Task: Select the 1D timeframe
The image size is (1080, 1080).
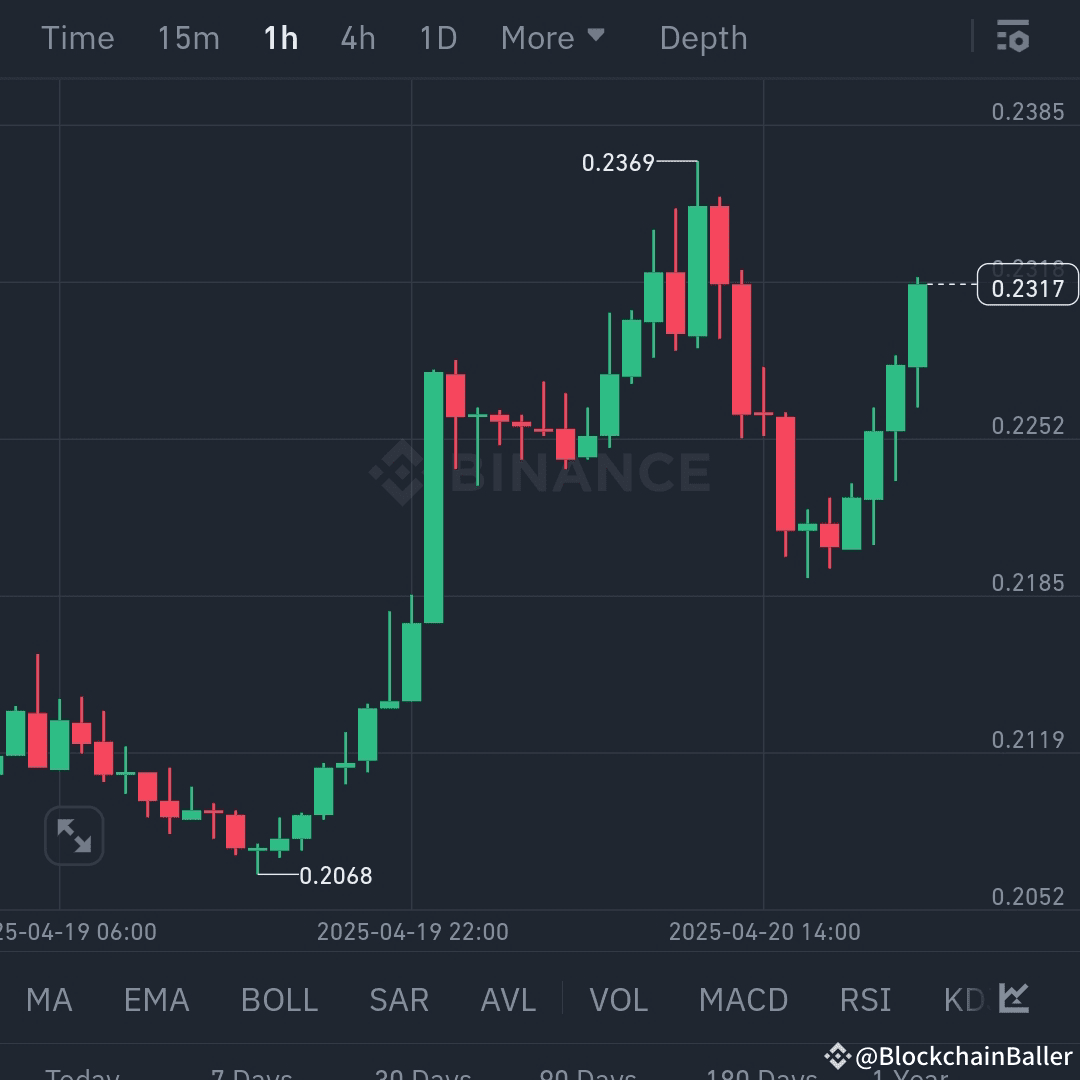Action: (x=437, y=37)
